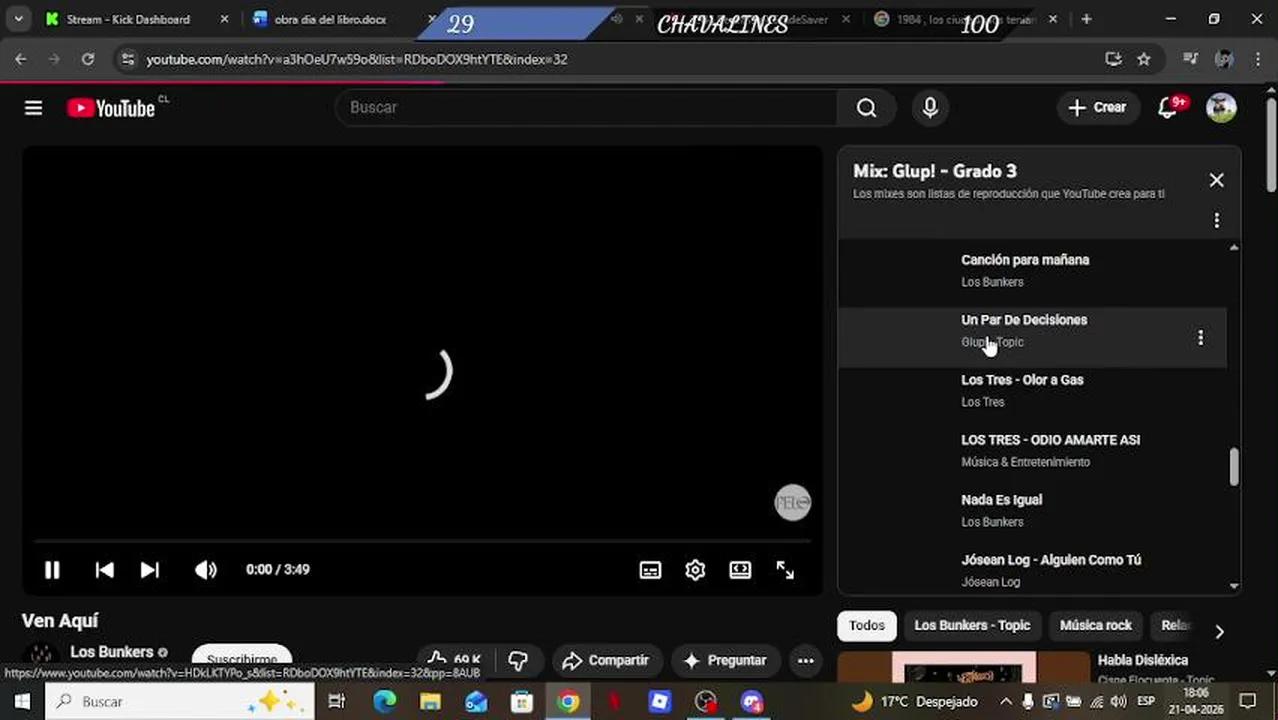Open OBS Studio from taskbar
Viewport: 1278px width, 720px height.
tap(706, 702)
